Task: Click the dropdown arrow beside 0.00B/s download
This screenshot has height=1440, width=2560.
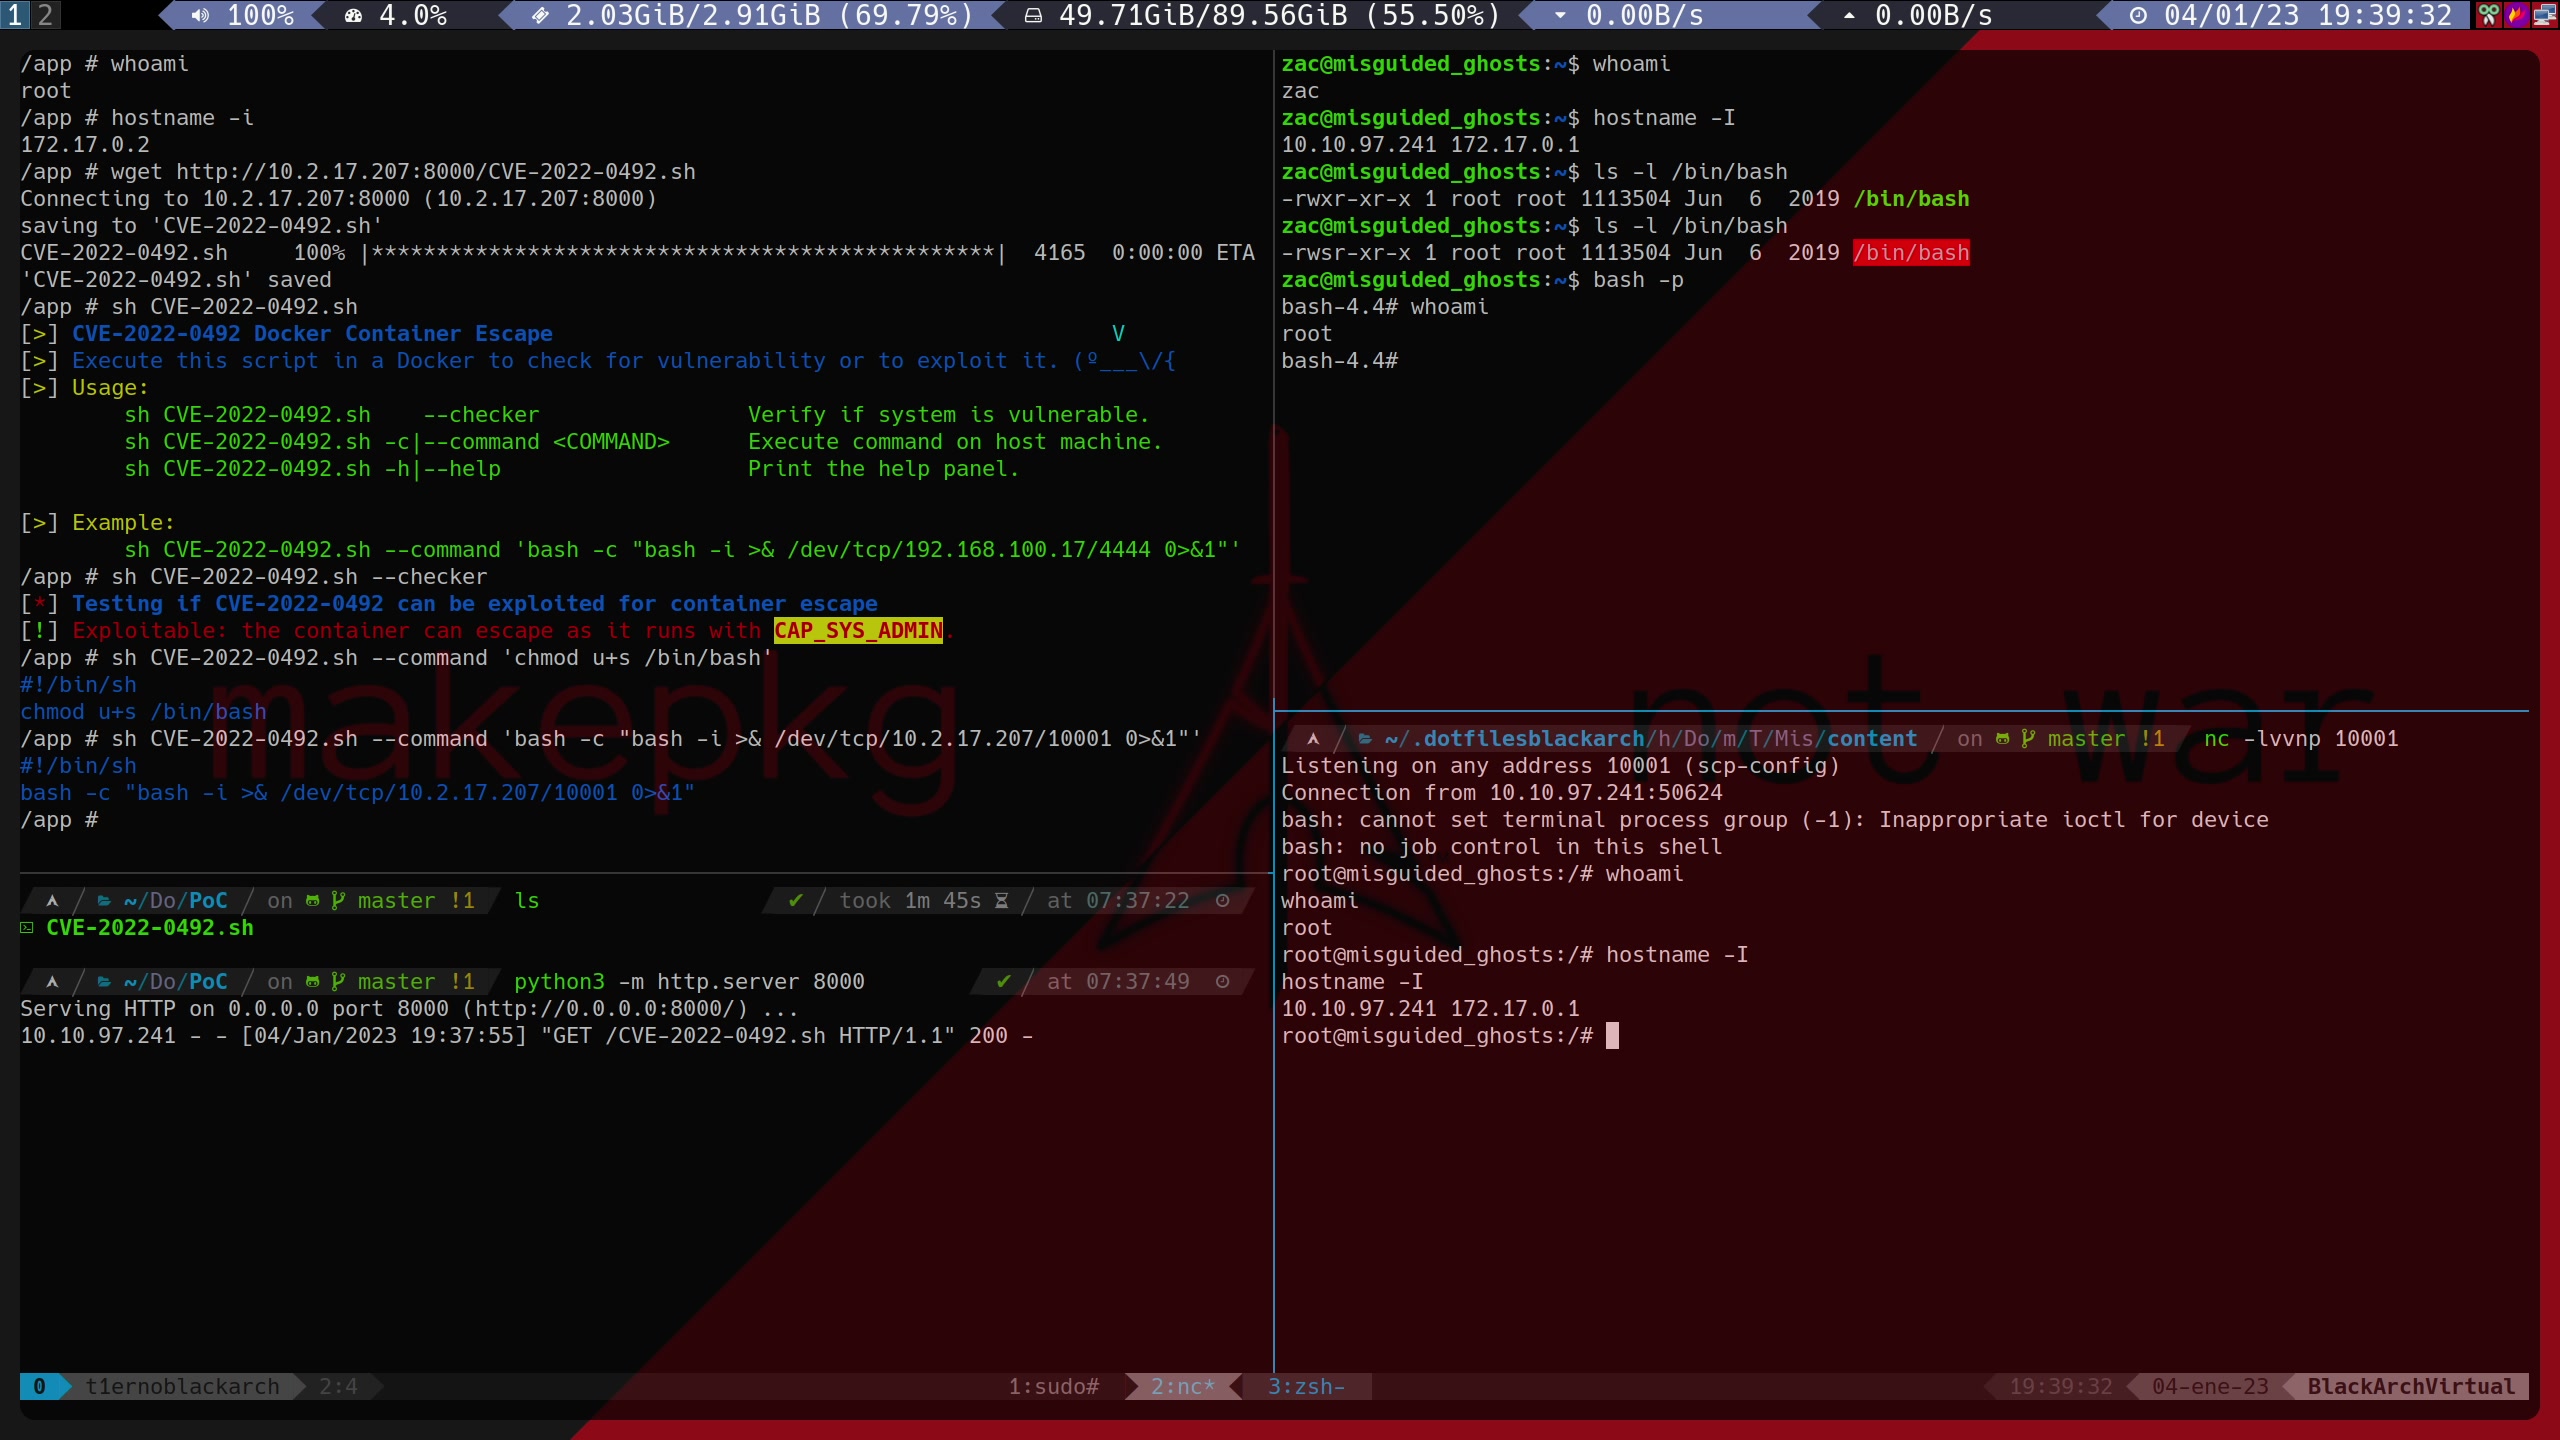Action: [1560, 15]
